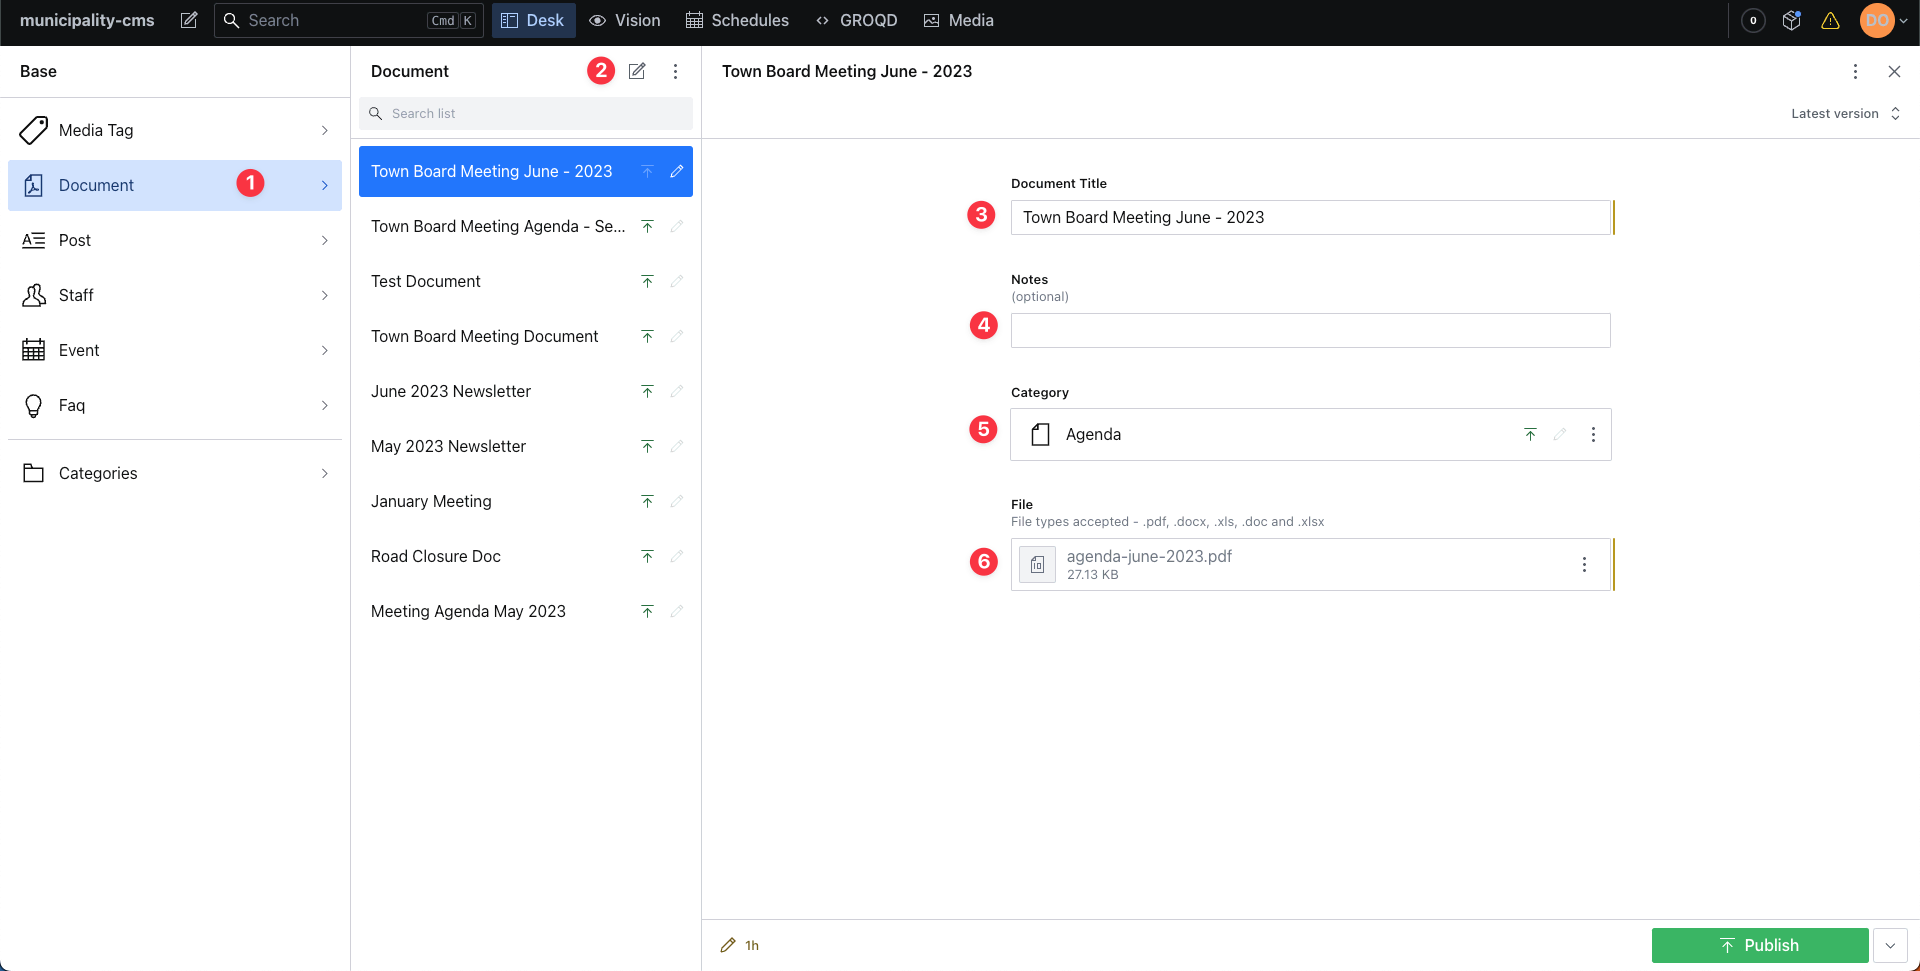
Task: Click the municipality-cms workspace title
Action: click(87, 20)
